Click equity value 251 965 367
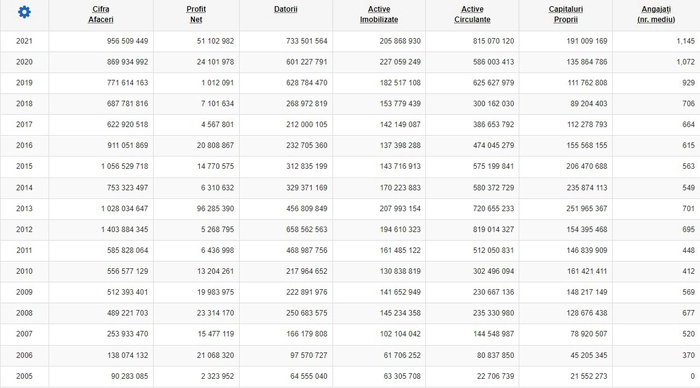The image size is (700, 388). pos(587,209)
